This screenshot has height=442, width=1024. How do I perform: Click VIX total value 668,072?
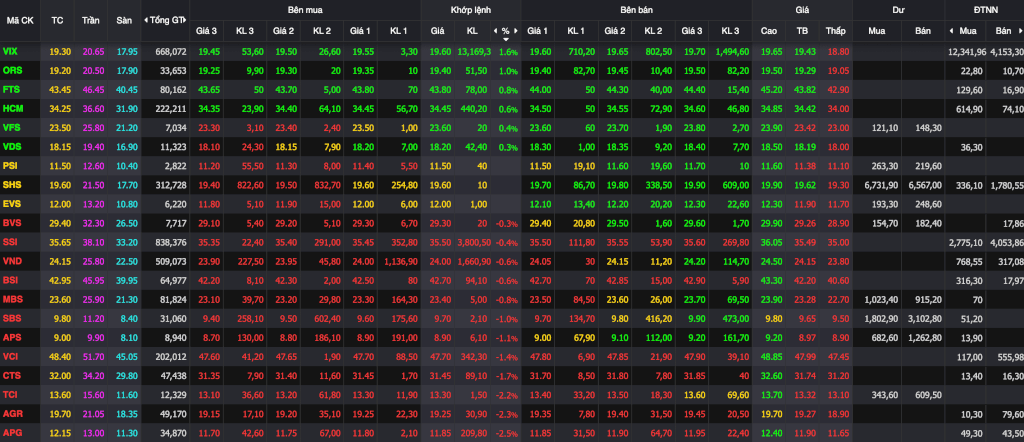click(x=170, y=51)
